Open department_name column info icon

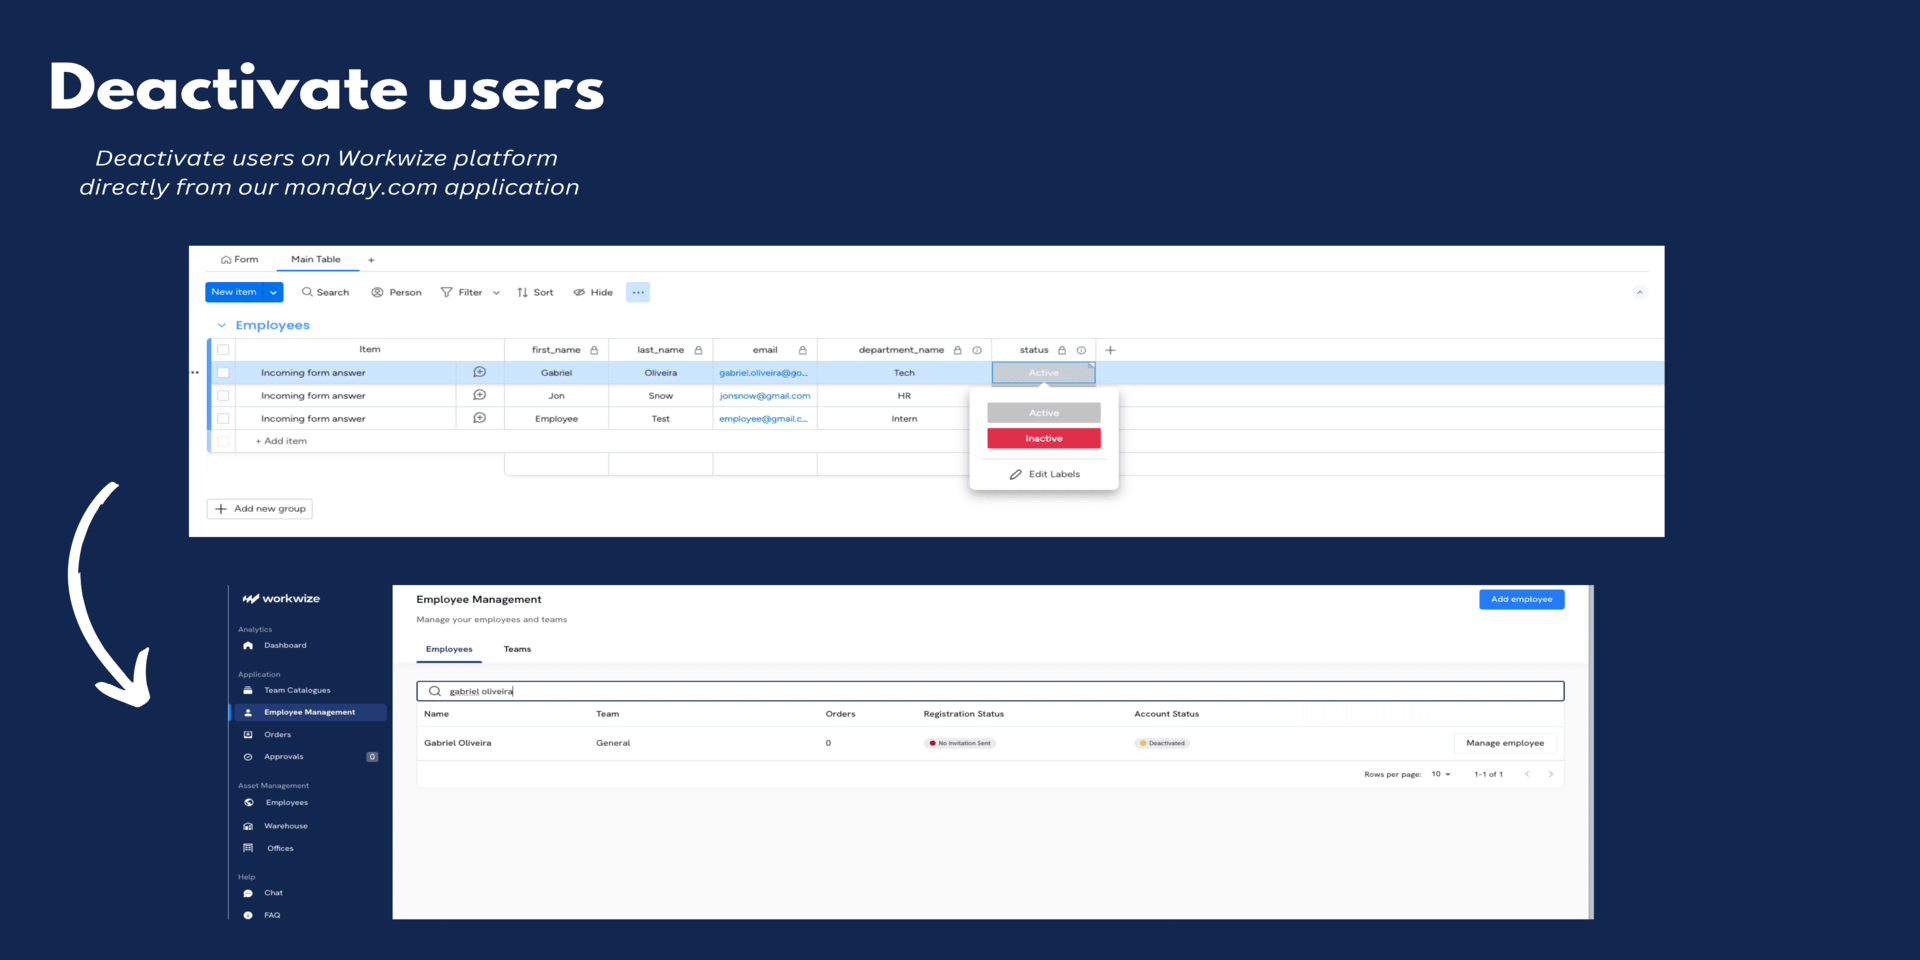point(977,350)
